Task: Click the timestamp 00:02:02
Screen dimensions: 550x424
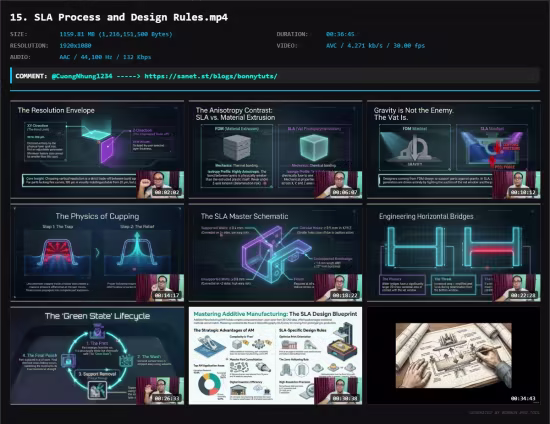Action: [x=167, y=193]
